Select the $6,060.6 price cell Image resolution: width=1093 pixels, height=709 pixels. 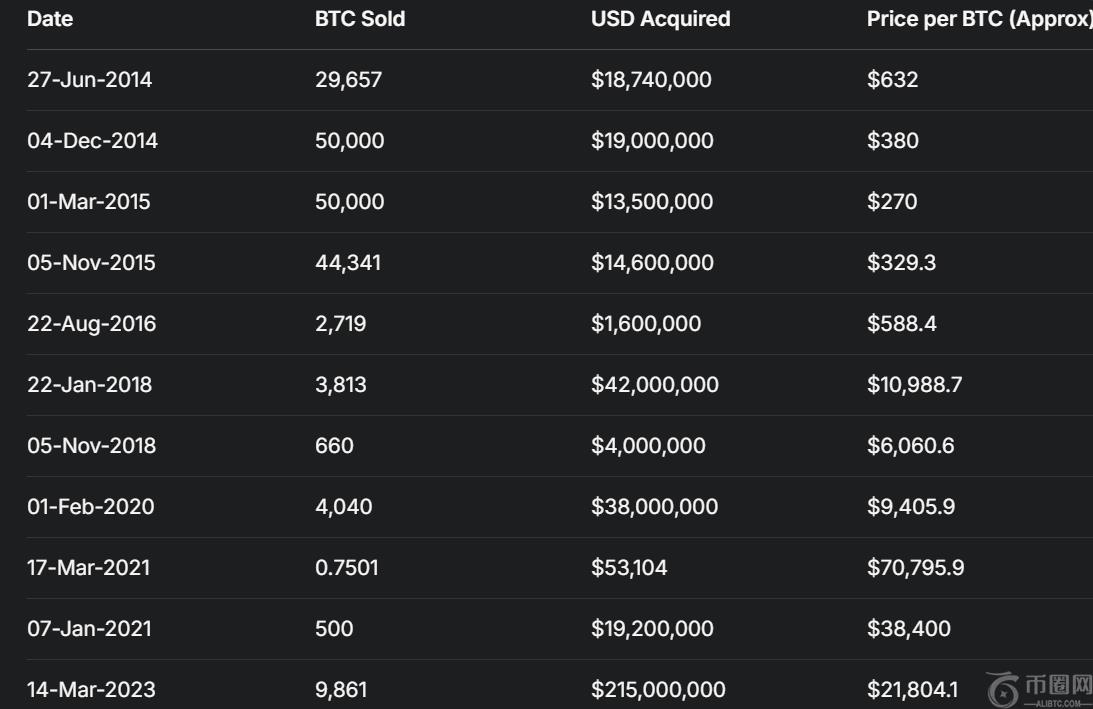coord(910,446)
